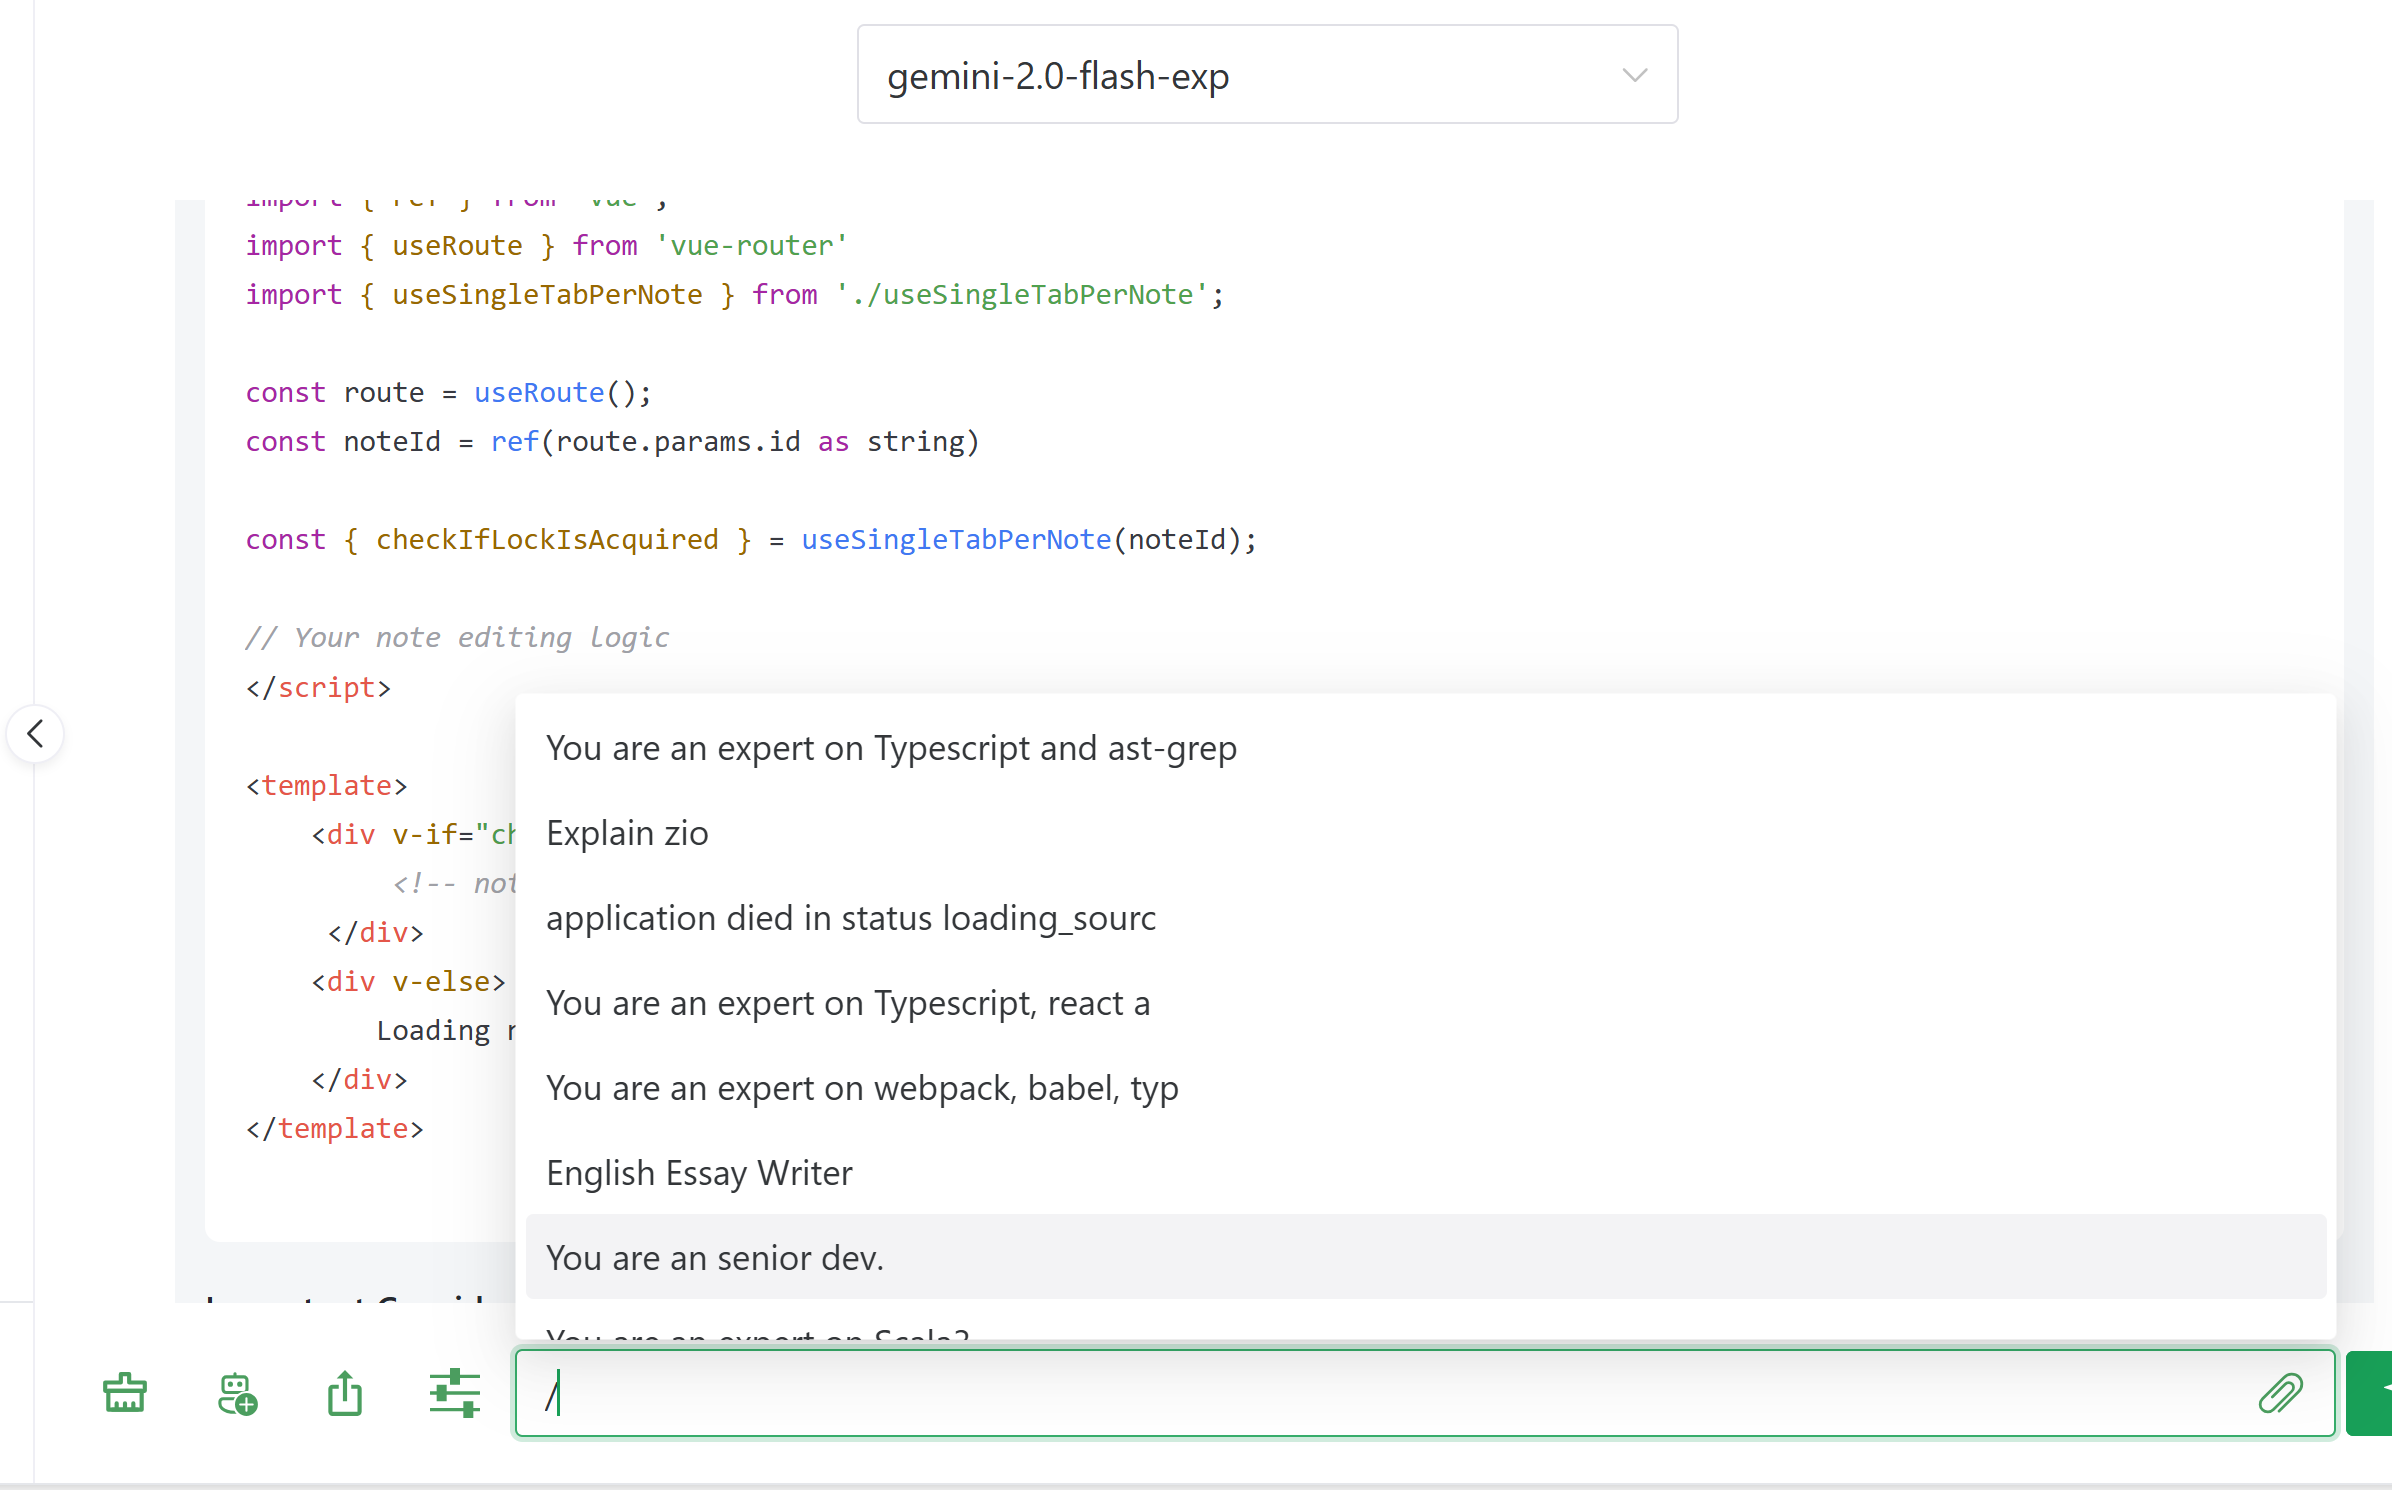Image resolution: width=2392 pixels, height=1490 pixels.
Task: Collapse sidebar with left chevron button
Action: pyautogui.click(x=36, y=734)
